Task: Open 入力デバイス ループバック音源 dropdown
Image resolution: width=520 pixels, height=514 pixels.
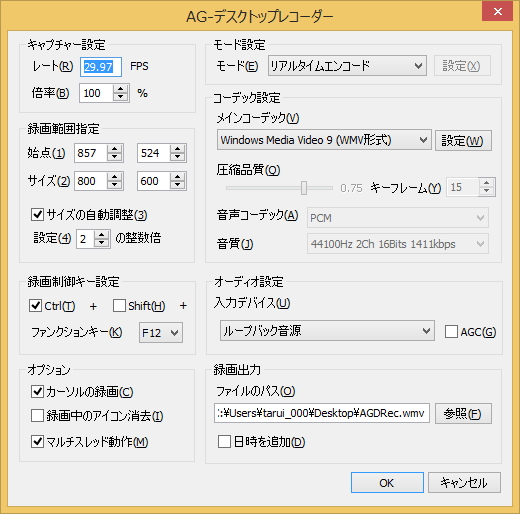Action: pos(327,331)
